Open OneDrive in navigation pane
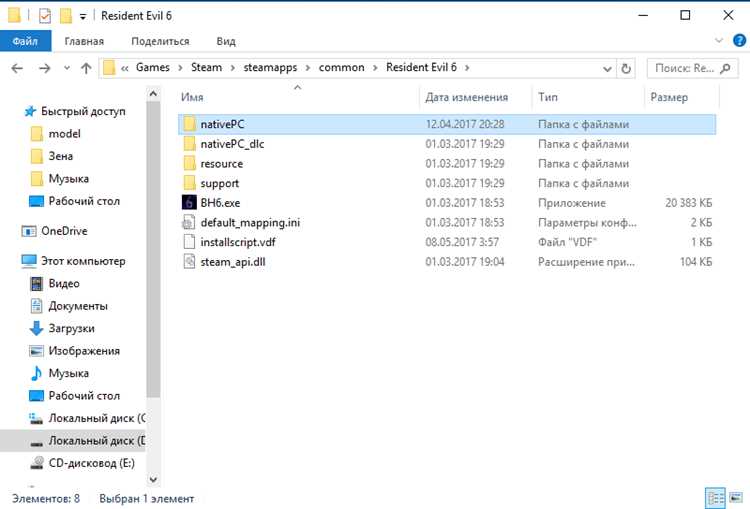This screenshot has width=750, height=509. coord(55,231)
